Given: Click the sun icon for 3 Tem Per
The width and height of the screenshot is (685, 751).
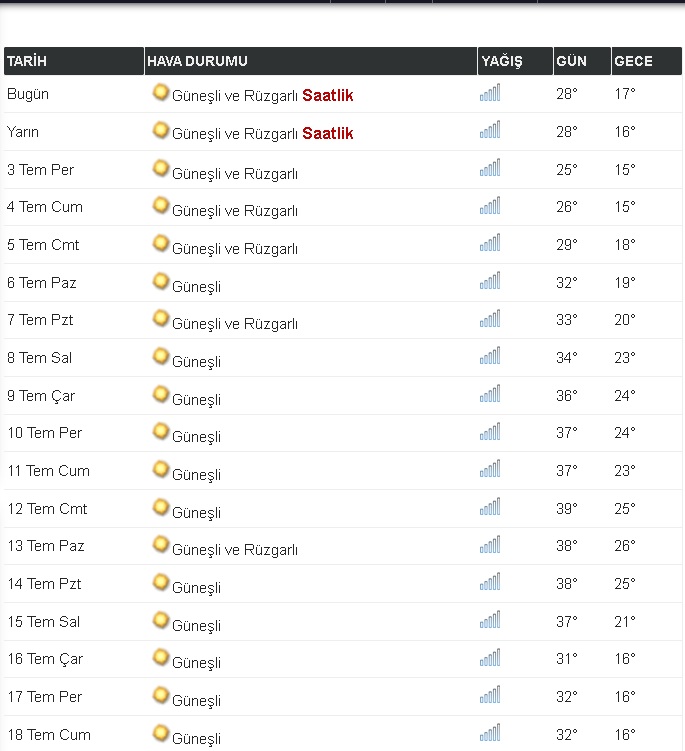Looking at the screenshot, I should (160, 168).
